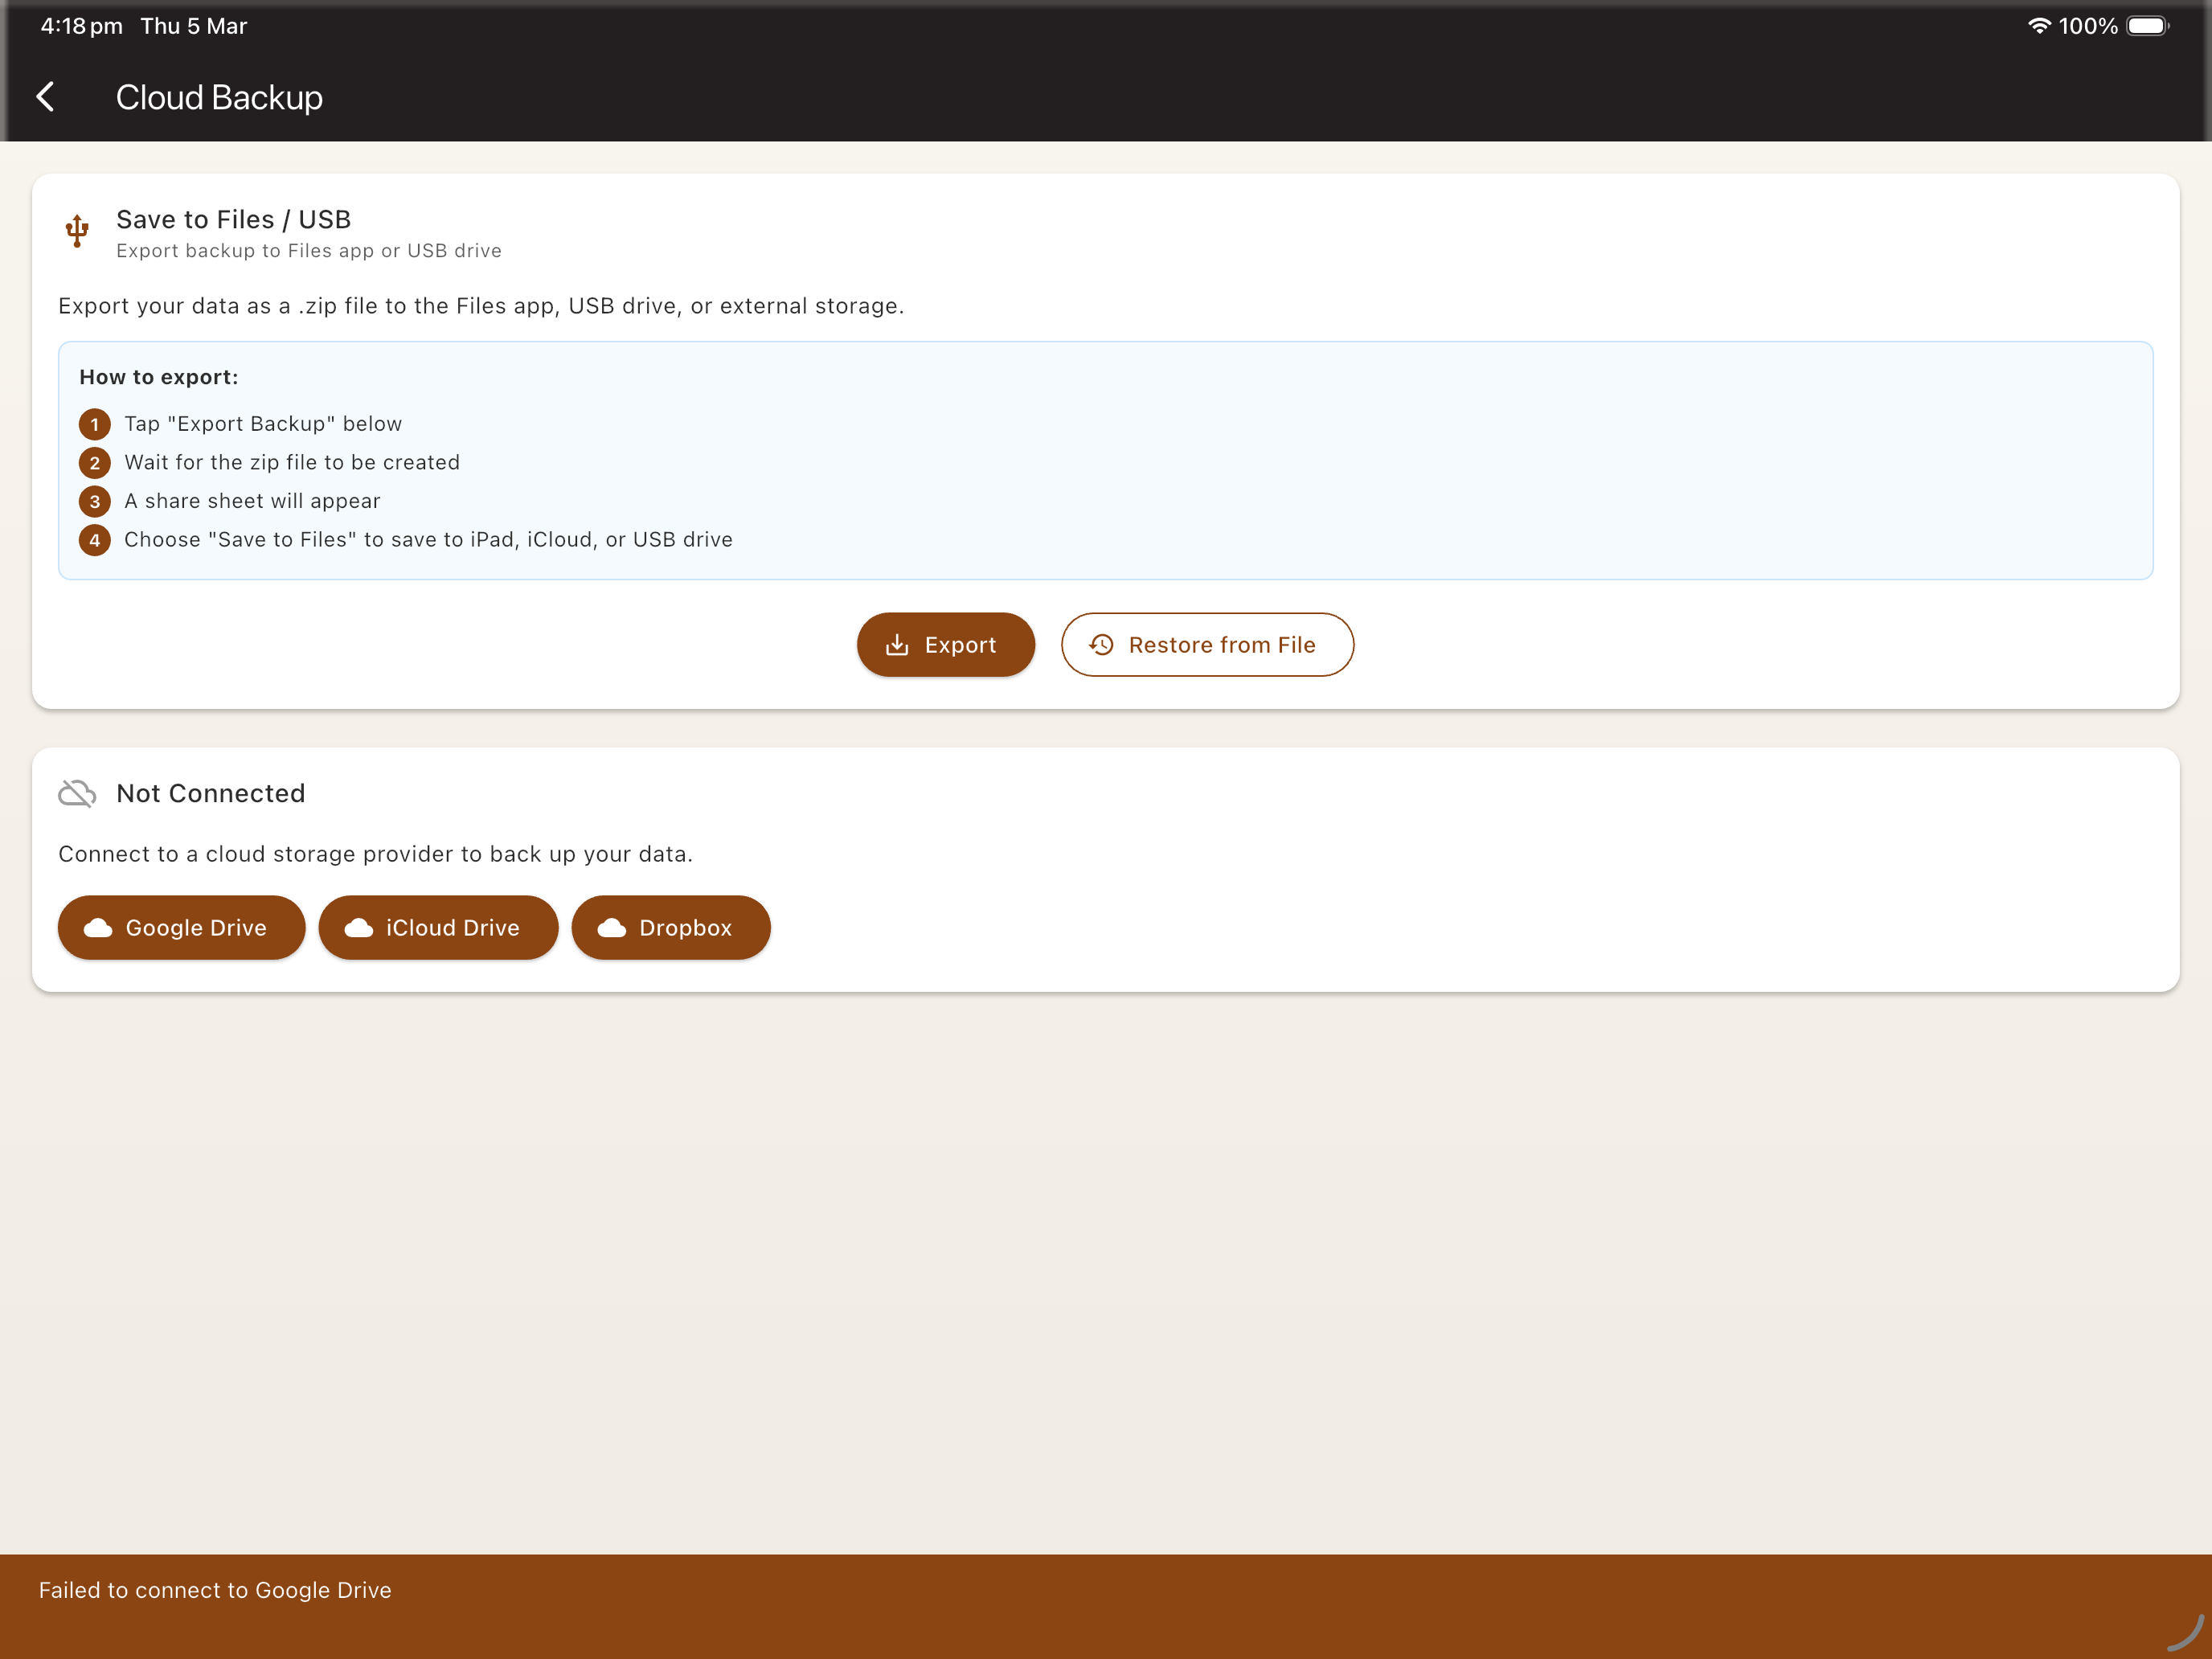
Task: Tap the USB export icon beside Save to Files
Action: [77, 230]
